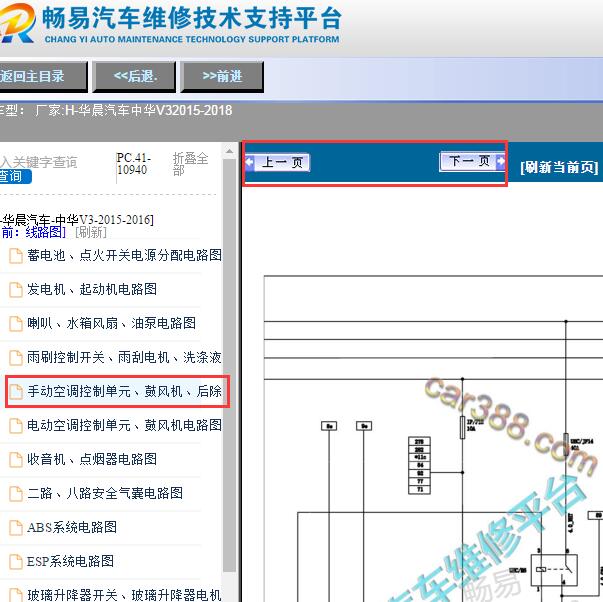The width and height of the screenshot is (603, 602).
Task: Click document icon beside ABS系统 entry
Action: tap(16, 527)
